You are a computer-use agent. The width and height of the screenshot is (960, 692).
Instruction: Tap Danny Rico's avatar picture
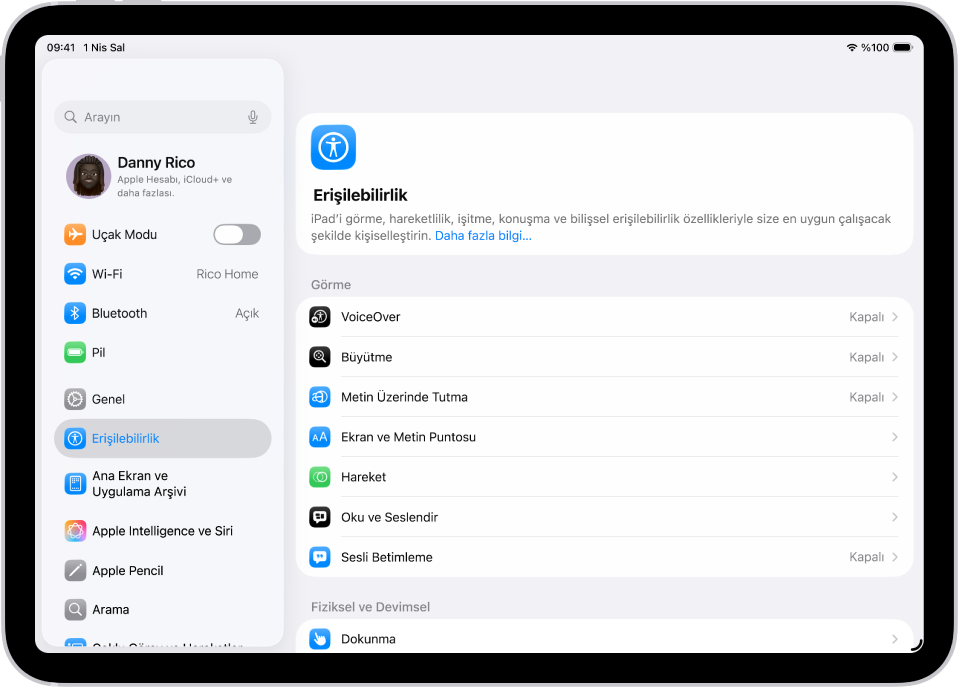(x=89, y=176)
